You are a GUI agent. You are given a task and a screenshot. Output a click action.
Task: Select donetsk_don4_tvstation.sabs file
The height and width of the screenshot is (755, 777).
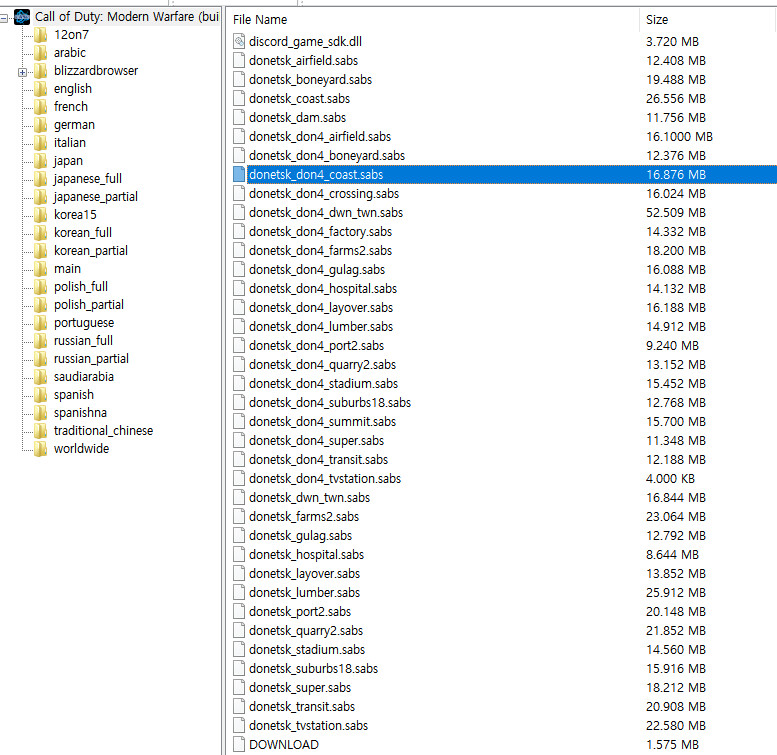point(324,478)
